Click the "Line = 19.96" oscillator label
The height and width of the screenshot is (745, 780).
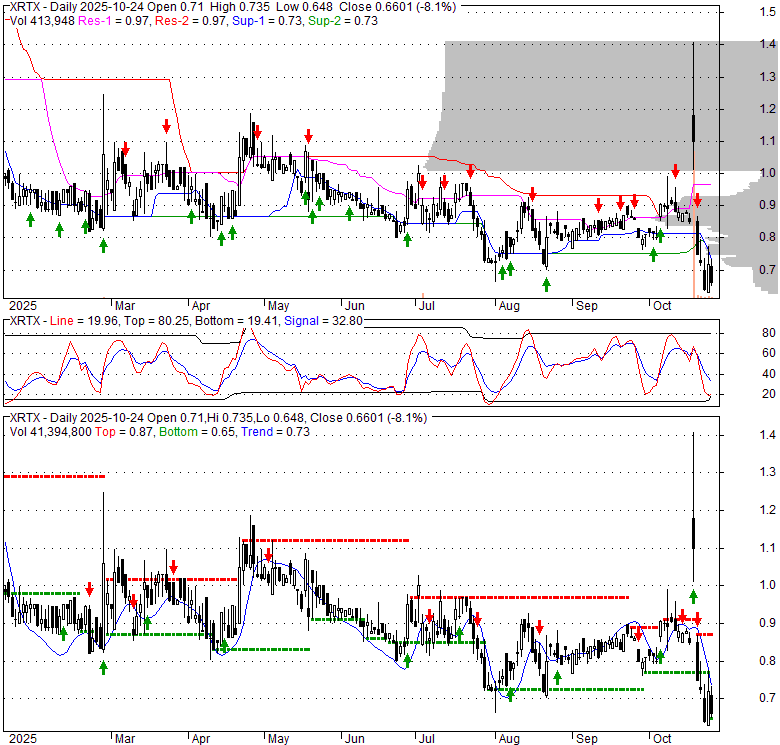pyautogui.click(x=84, y=321)
